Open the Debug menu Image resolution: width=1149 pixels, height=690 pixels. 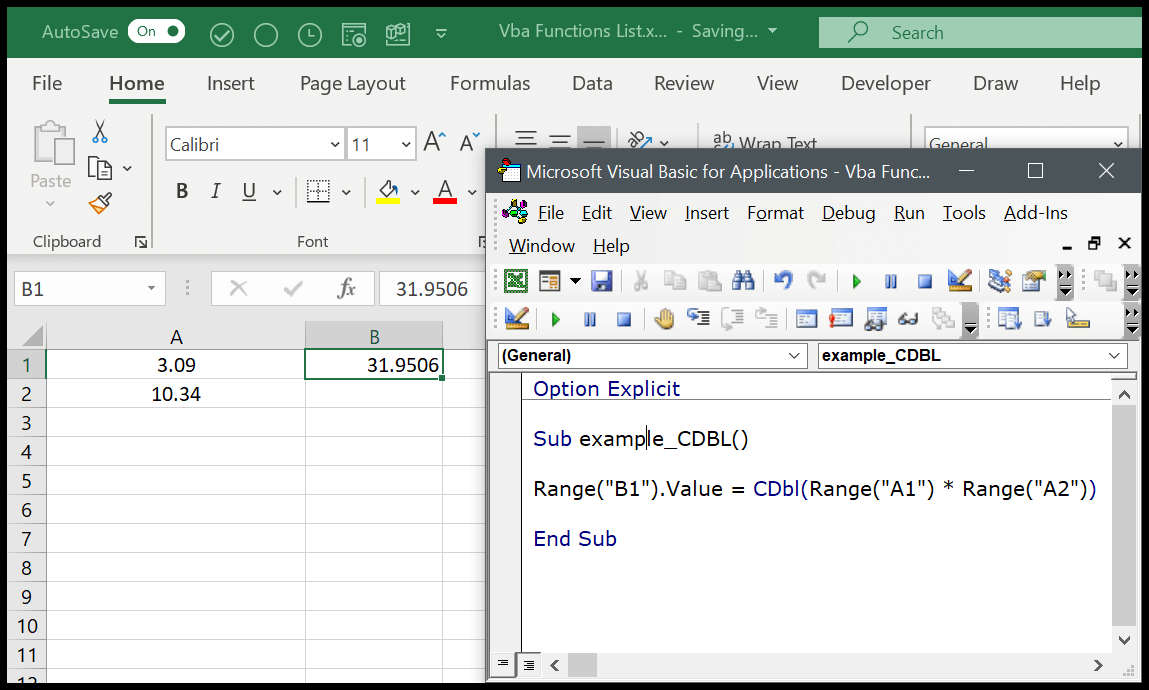coord(848,212)
